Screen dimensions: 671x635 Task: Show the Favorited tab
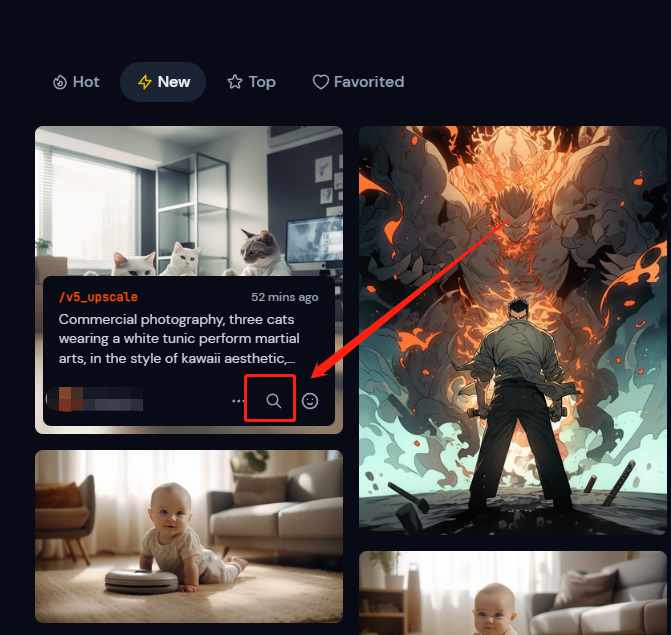point(358,82)
